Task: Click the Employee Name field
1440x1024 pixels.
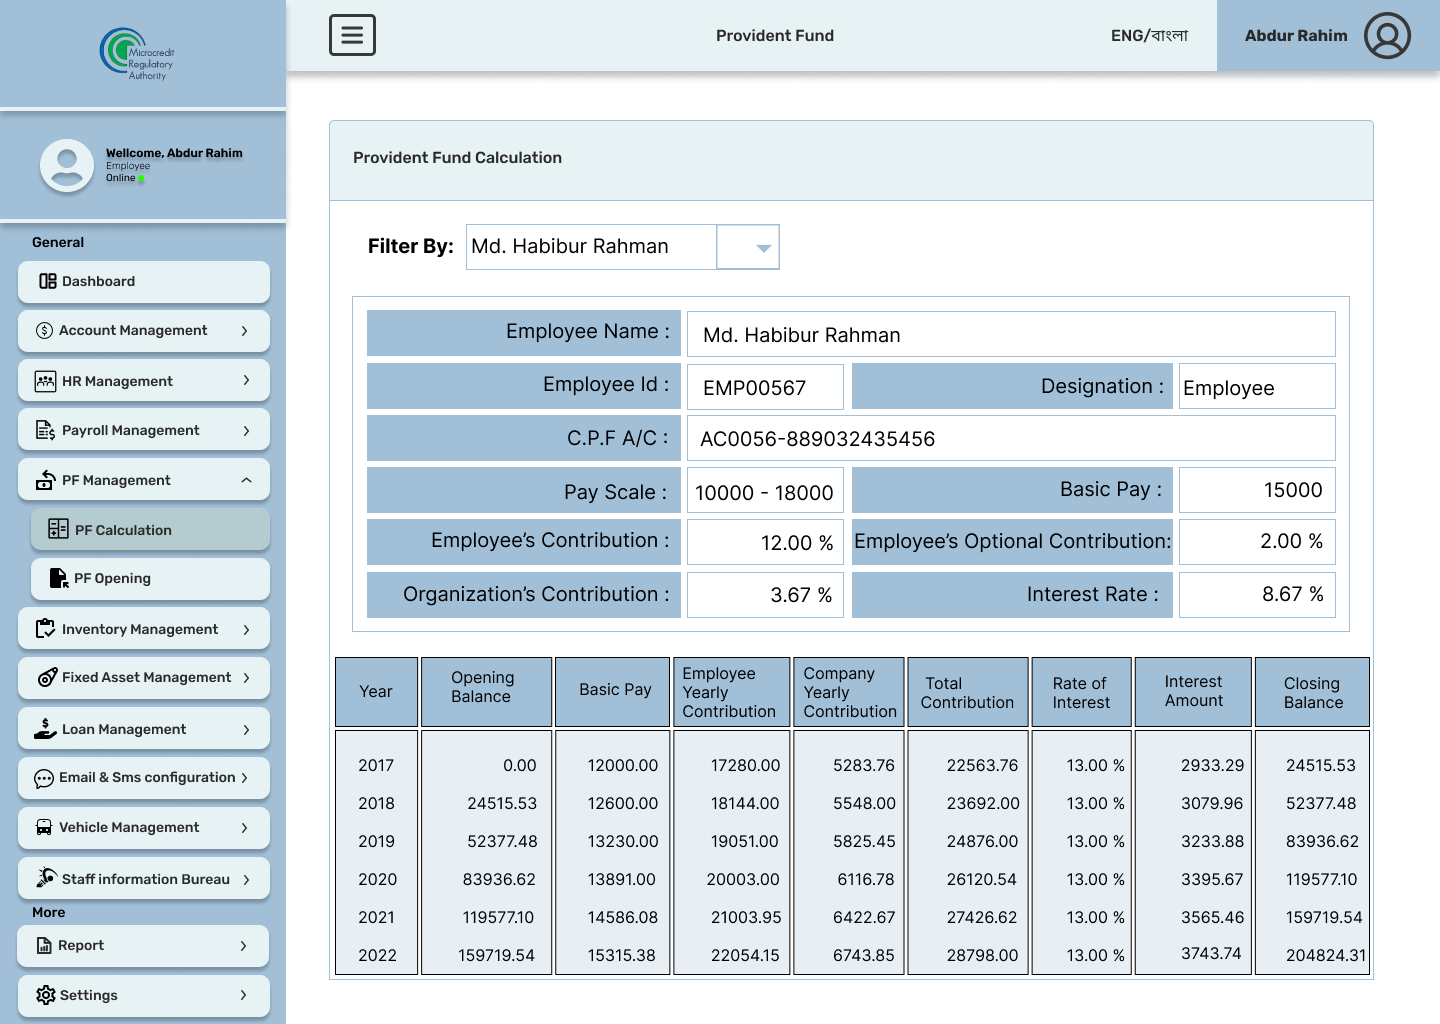Action: pyautogui.click(x=1011, y=334)
